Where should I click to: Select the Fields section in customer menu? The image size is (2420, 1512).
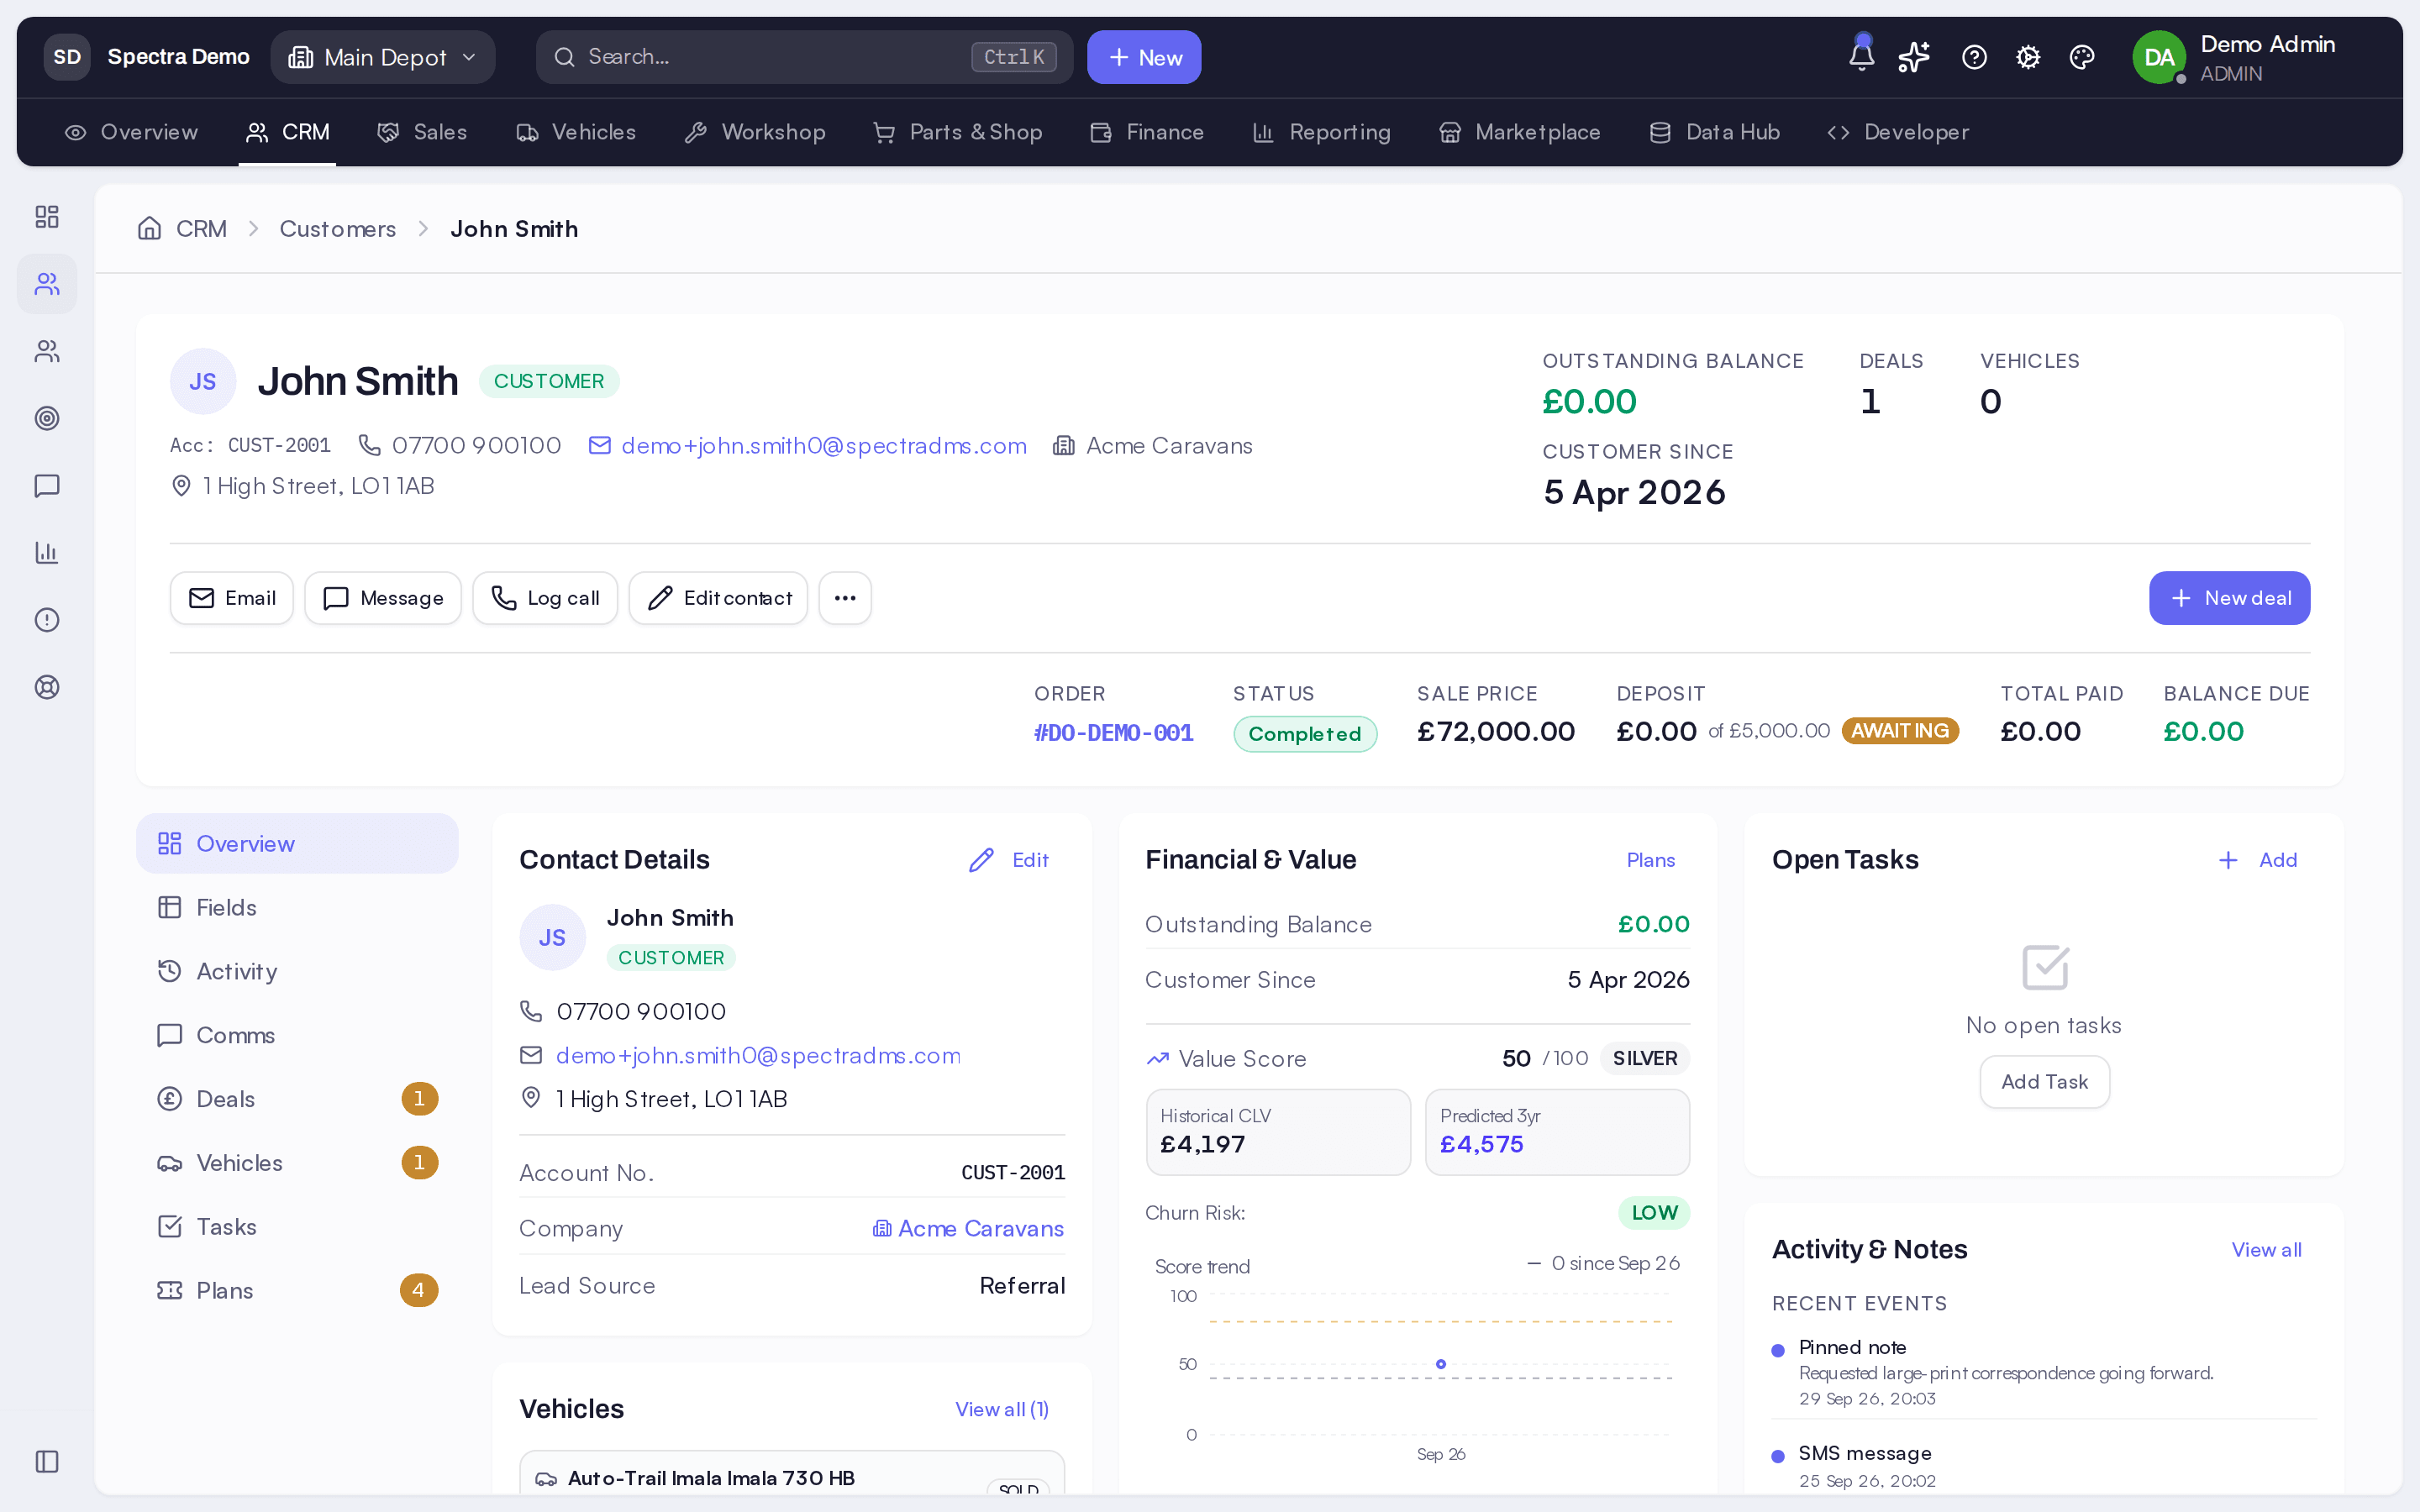tap(297, 907)
